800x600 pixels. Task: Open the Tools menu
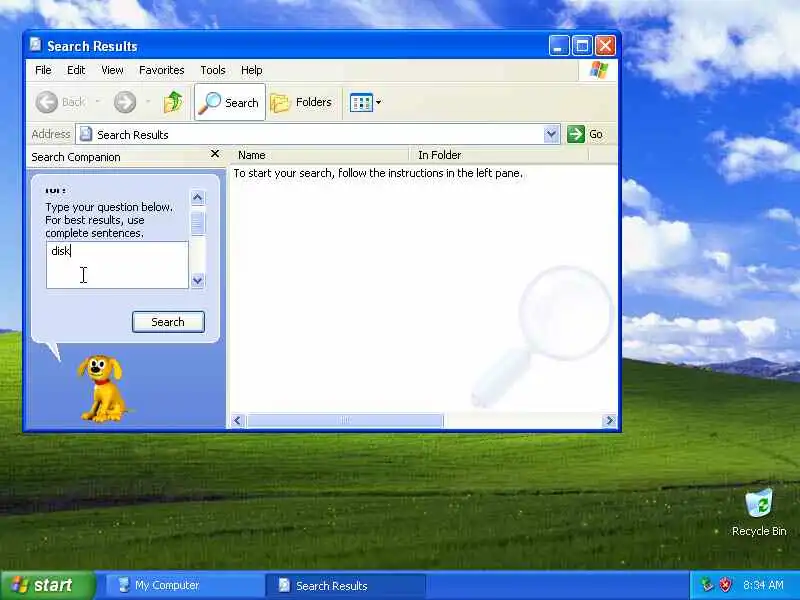click(x=213, y=70)
